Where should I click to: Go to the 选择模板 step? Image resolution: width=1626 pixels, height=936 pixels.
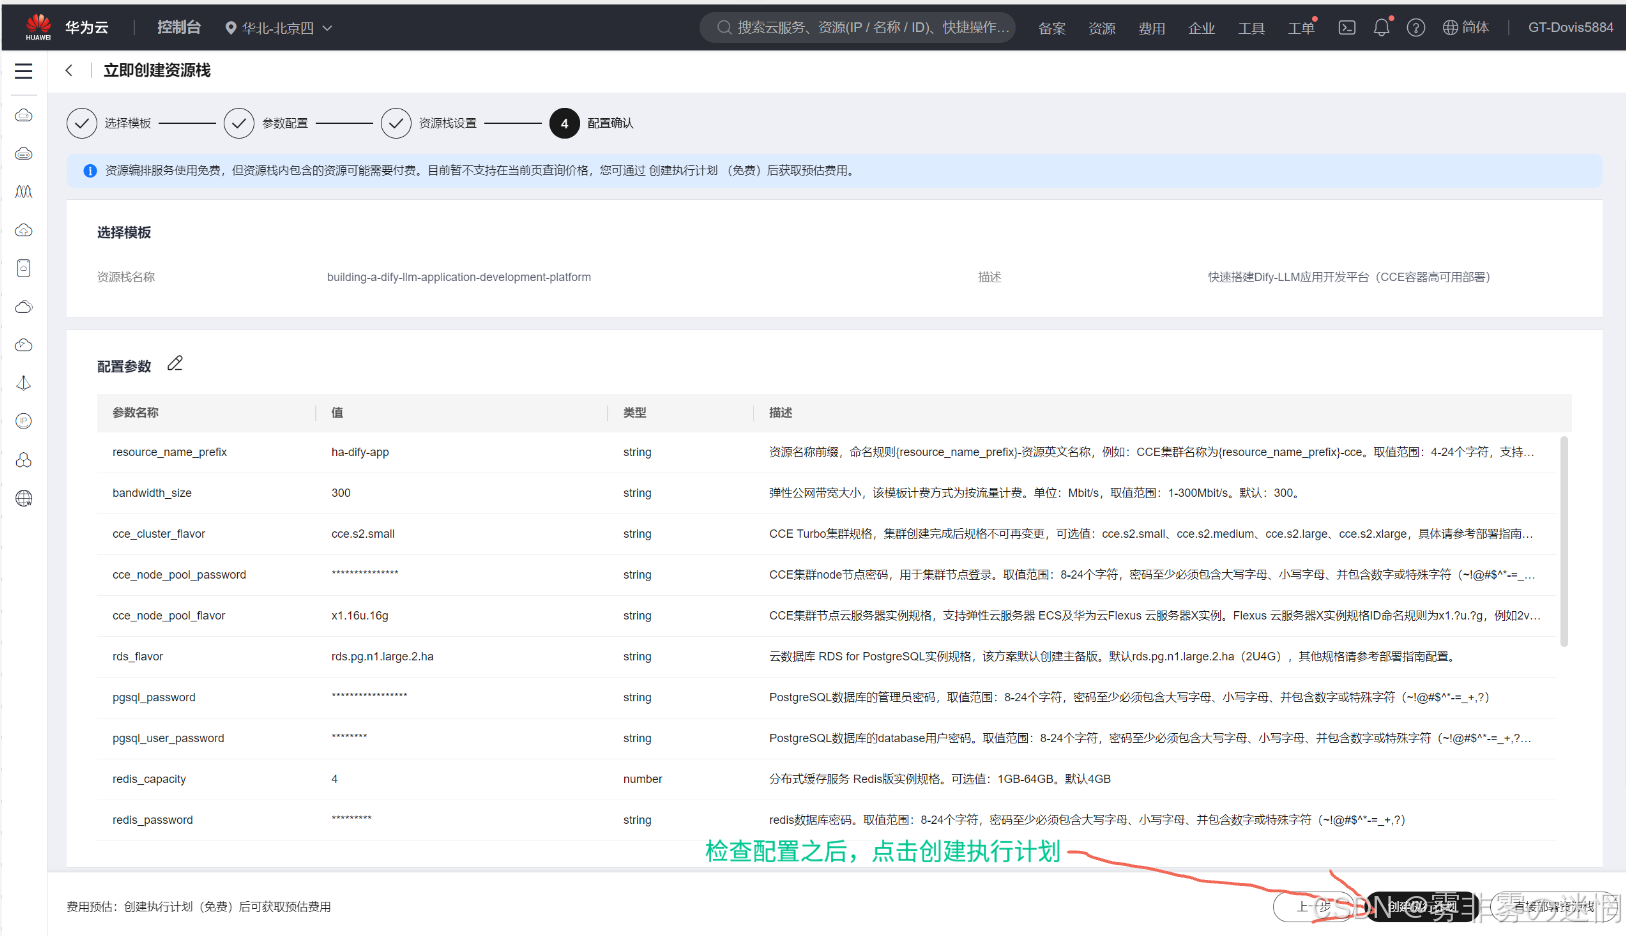109,123
